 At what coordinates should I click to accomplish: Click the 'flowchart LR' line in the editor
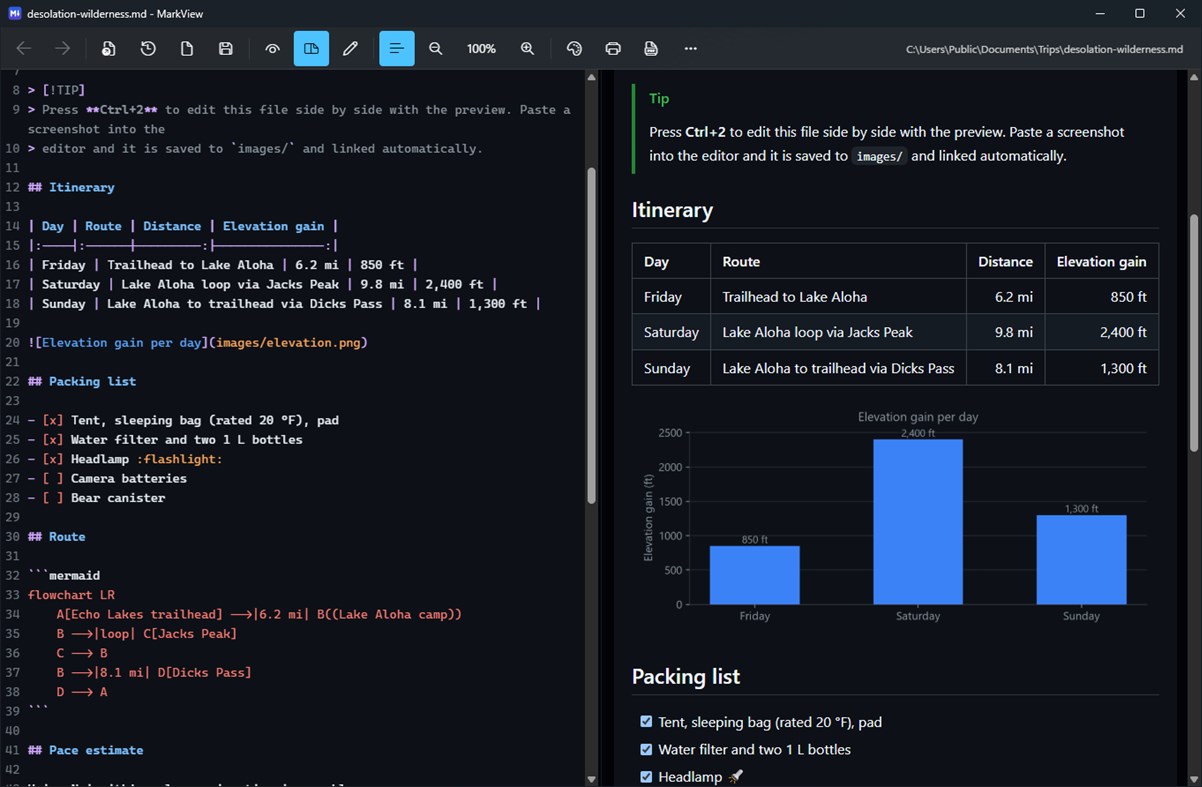[x=71, y=594]
